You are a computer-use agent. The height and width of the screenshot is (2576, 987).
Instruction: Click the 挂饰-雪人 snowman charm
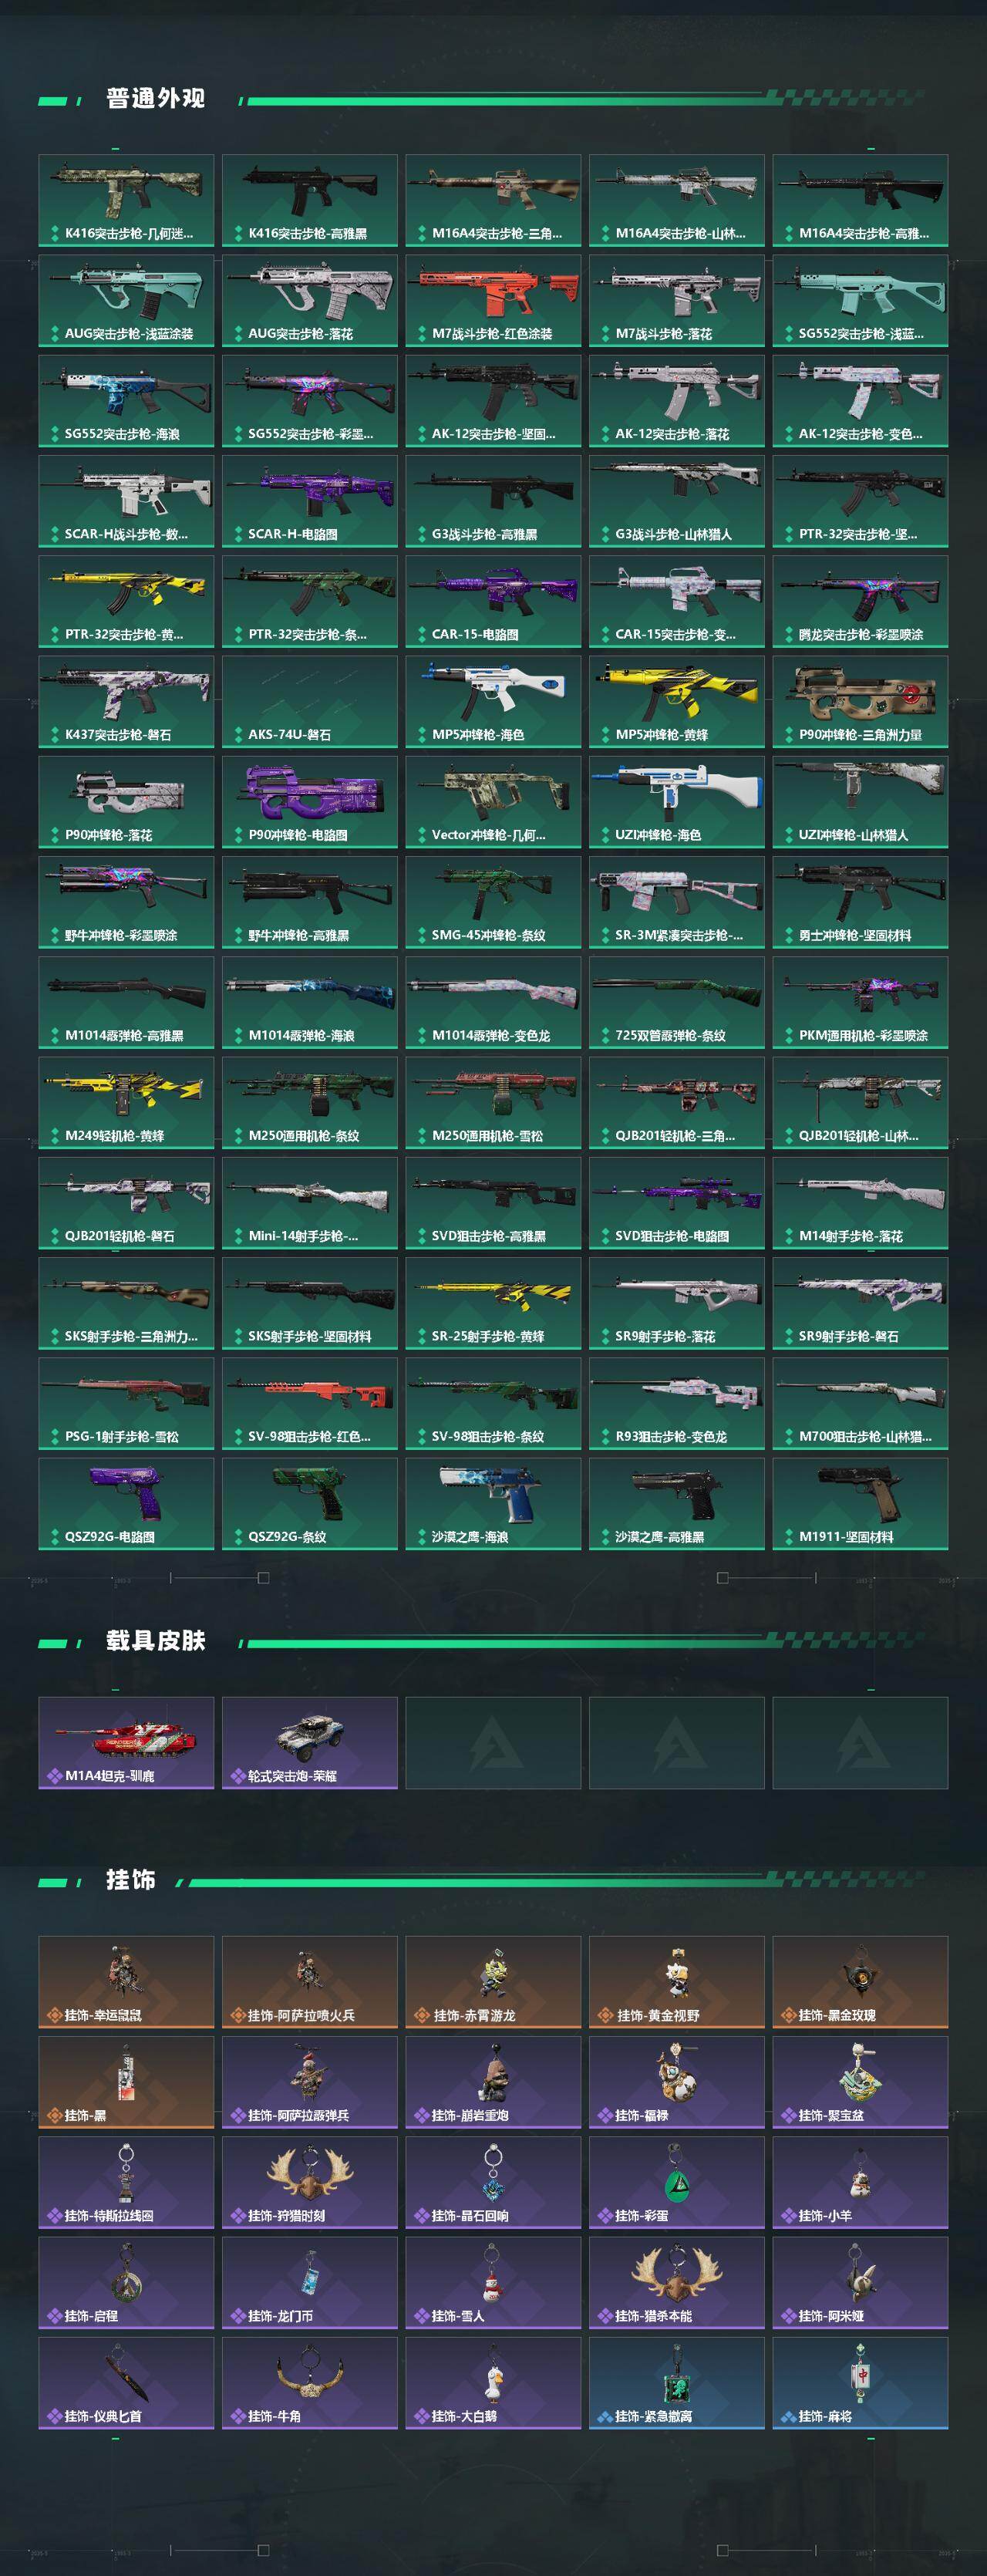click(493, 2283)
